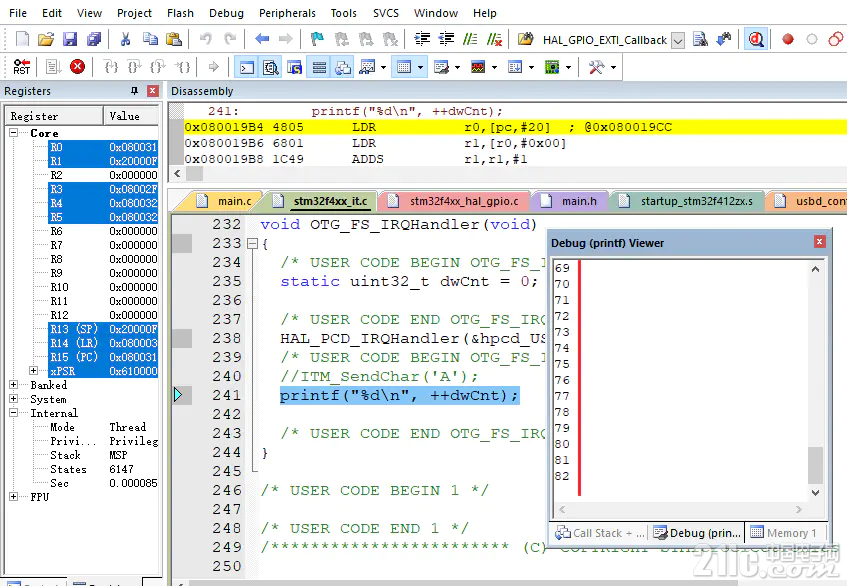
Task: Expand the FPU register group
Action: point(14,497)
